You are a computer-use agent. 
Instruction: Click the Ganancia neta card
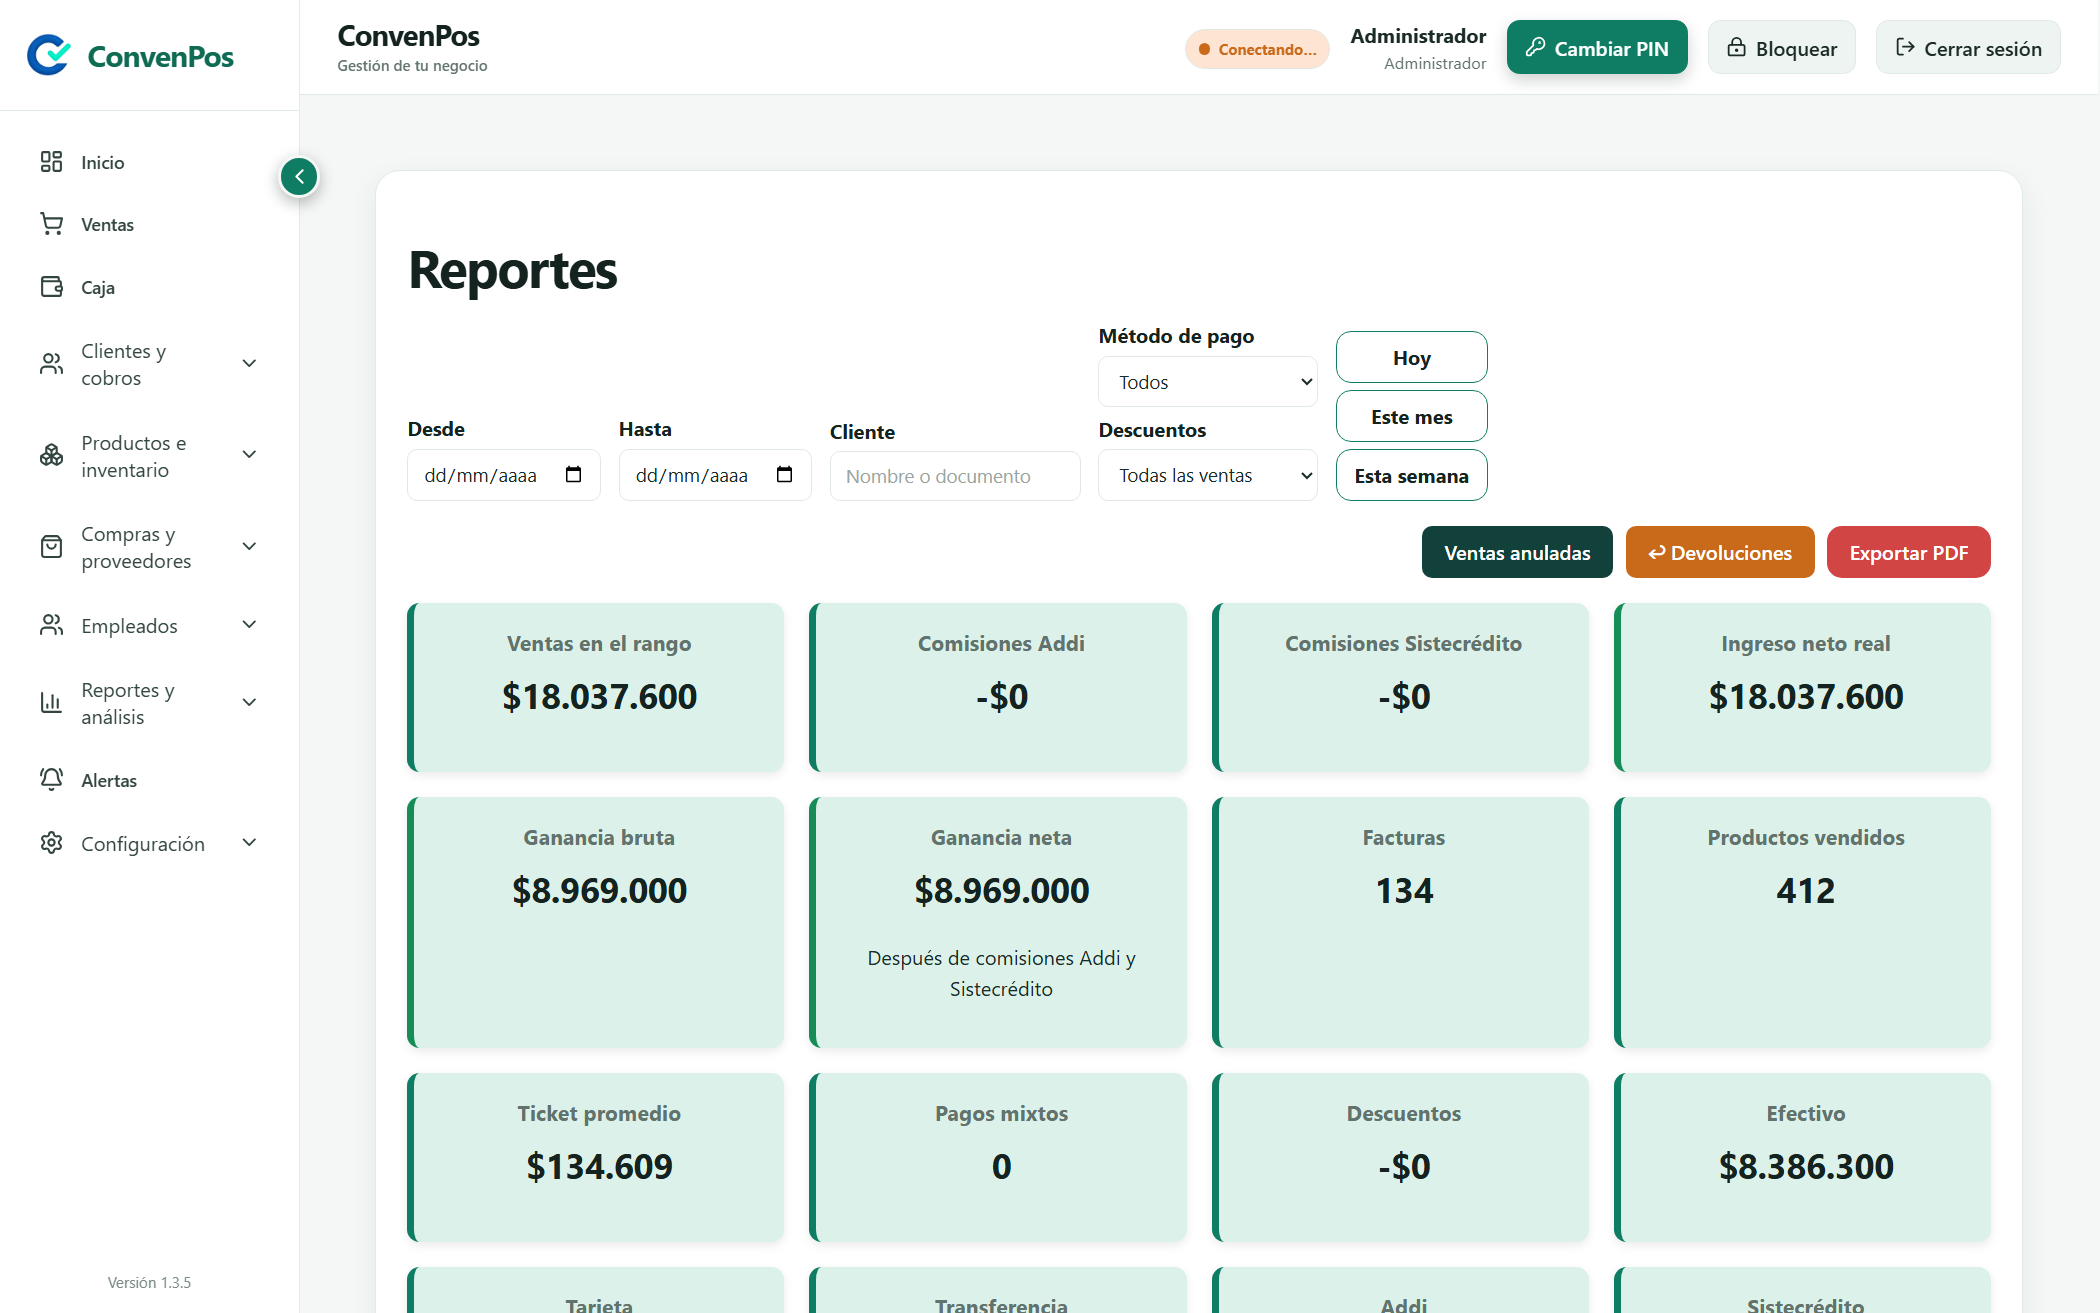(x=998, y=922)
